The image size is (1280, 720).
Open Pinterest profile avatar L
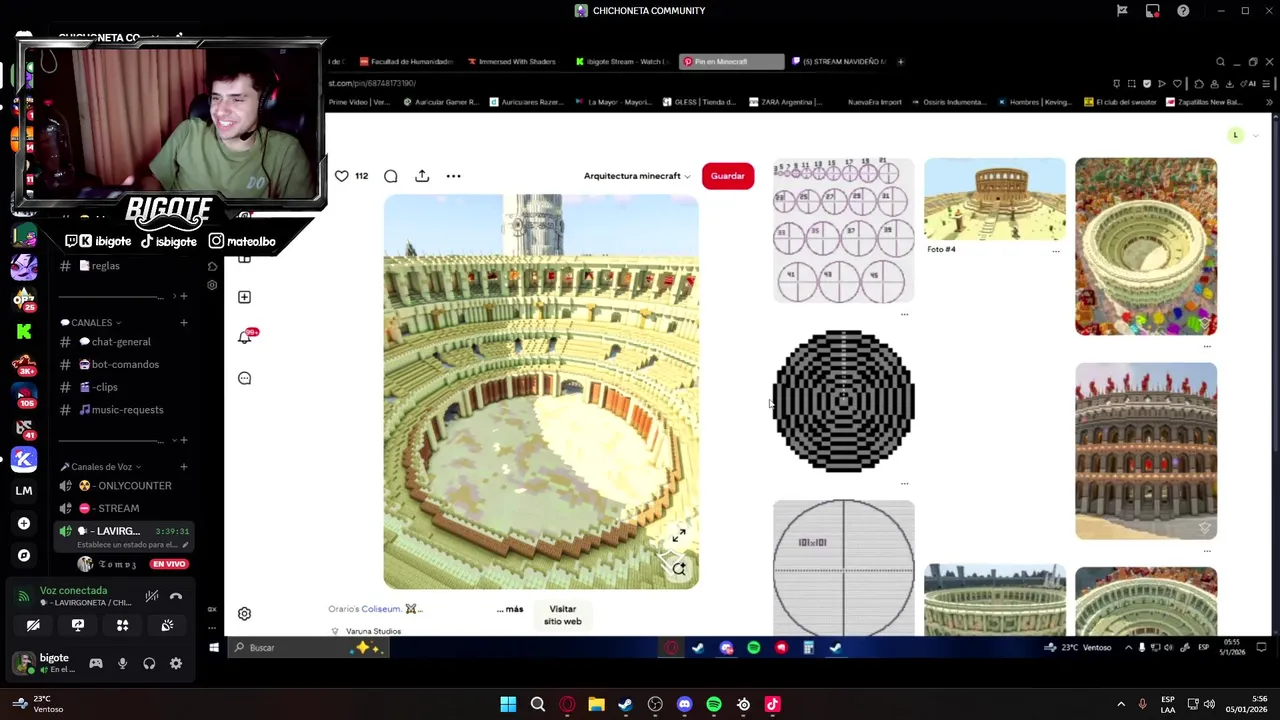point(1236,135)
